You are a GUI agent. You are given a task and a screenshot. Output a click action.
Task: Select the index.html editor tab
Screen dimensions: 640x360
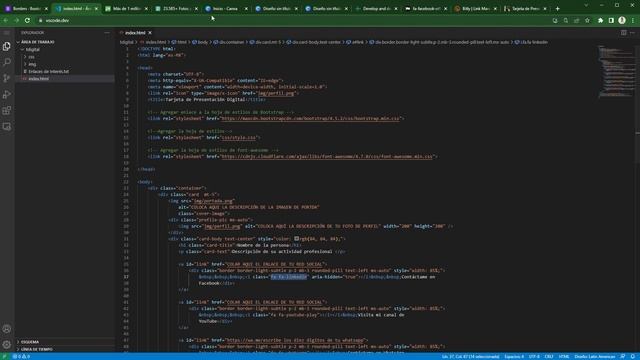point(135,33)
